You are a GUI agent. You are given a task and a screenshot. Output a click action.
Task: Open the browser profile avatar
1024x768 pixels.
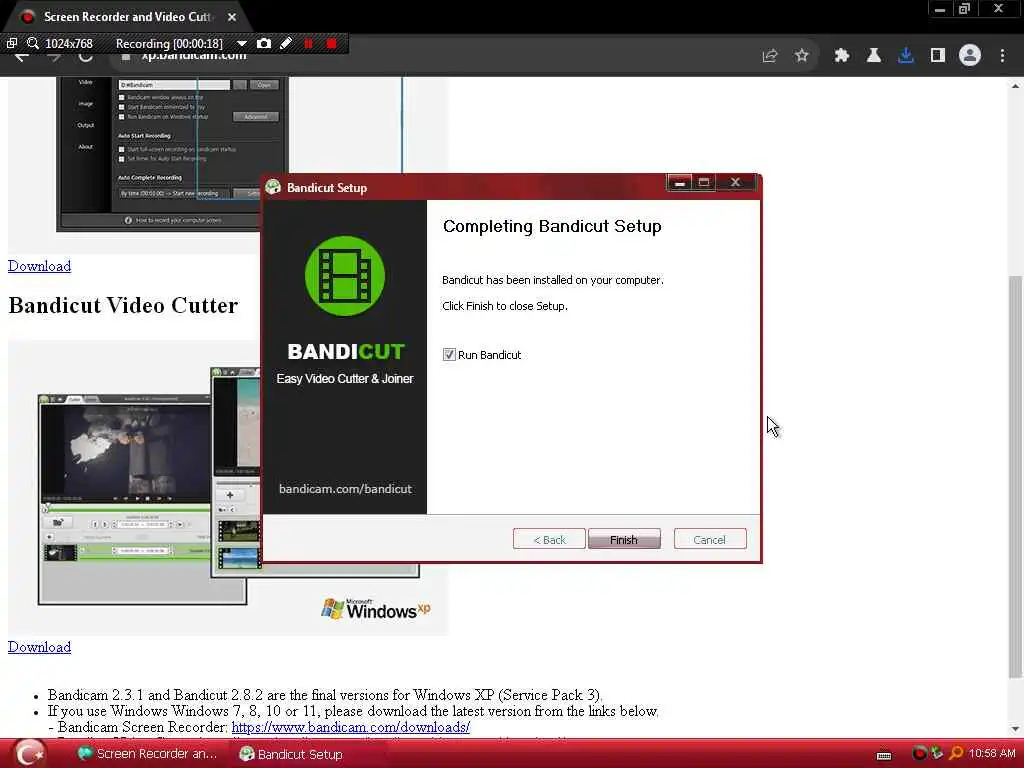970,56
